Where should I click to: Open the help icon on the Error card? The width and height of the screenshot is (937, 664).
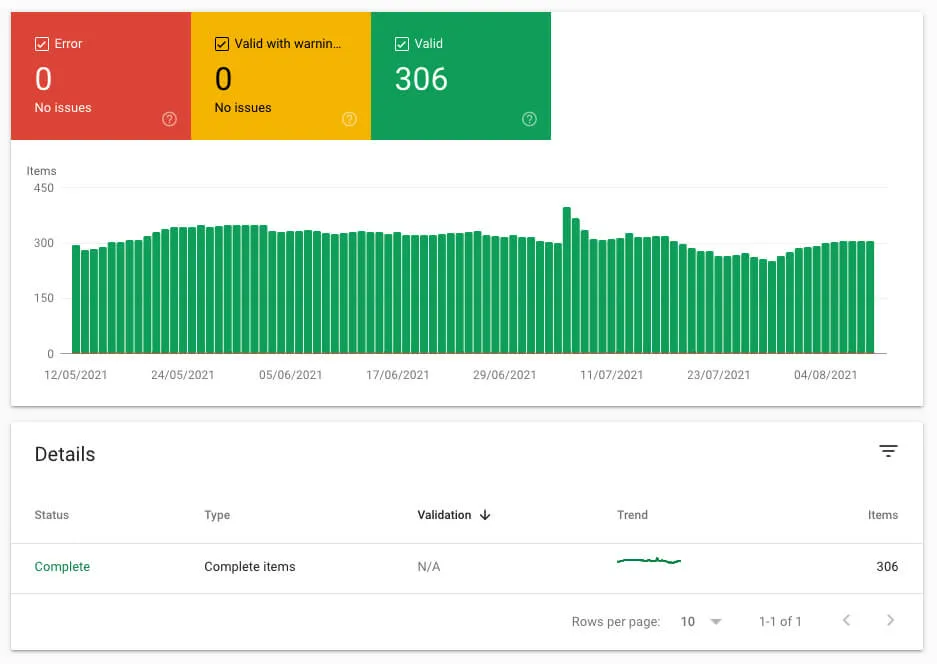point(169,118)
